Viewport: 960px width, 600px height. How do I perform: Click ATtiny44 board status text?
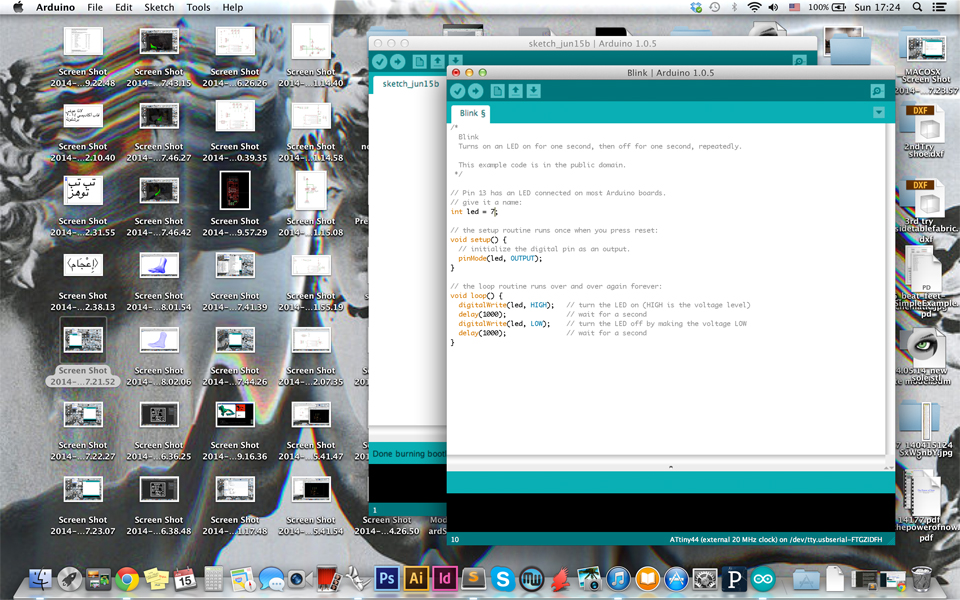point(776,539)
